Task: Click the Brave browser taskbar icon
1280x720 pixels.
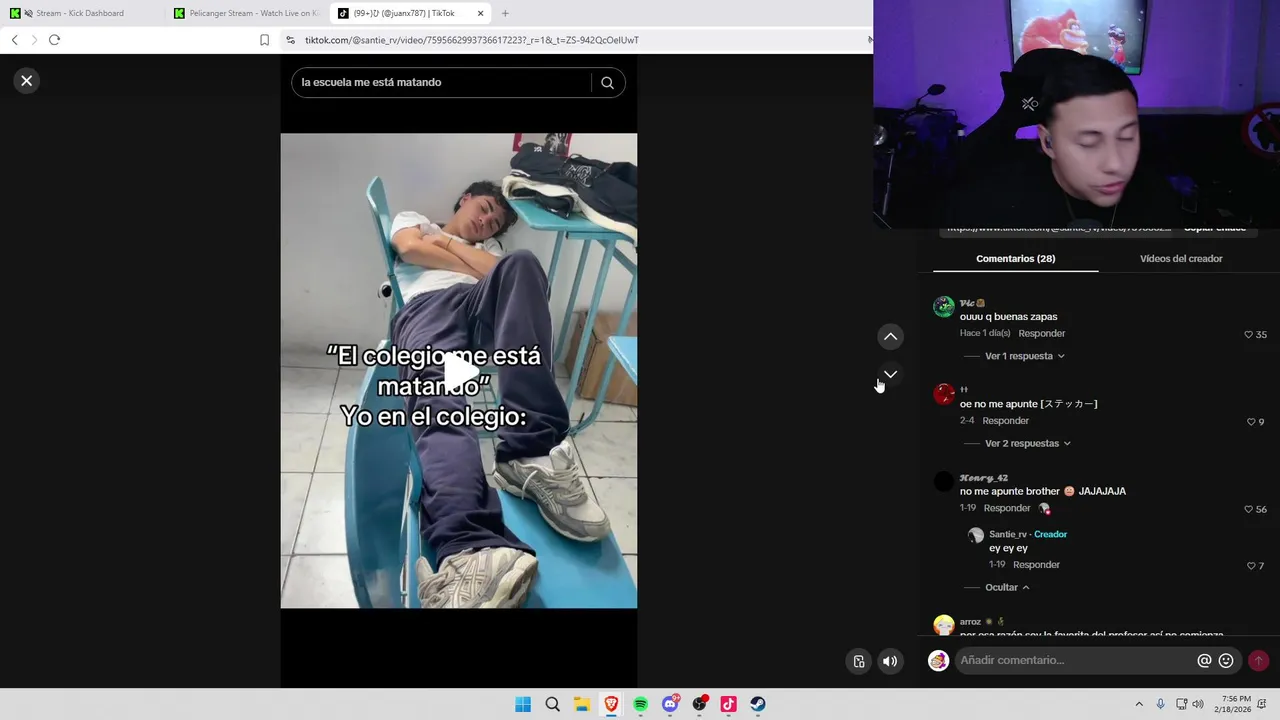Action: pyautogui.click(x=611, y=704)
